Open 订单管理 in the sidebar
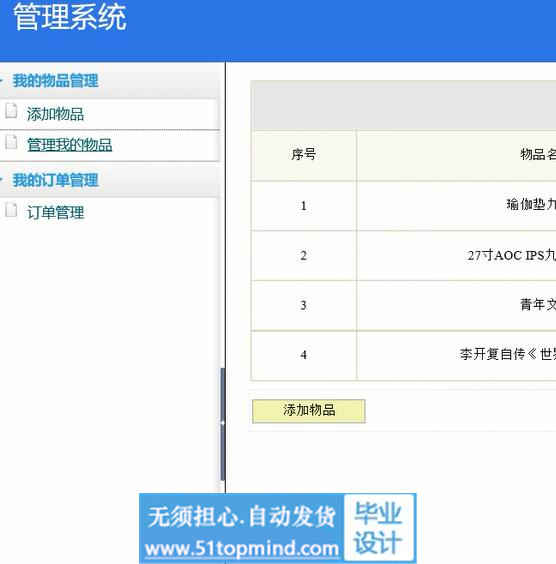 coord(55,212)
